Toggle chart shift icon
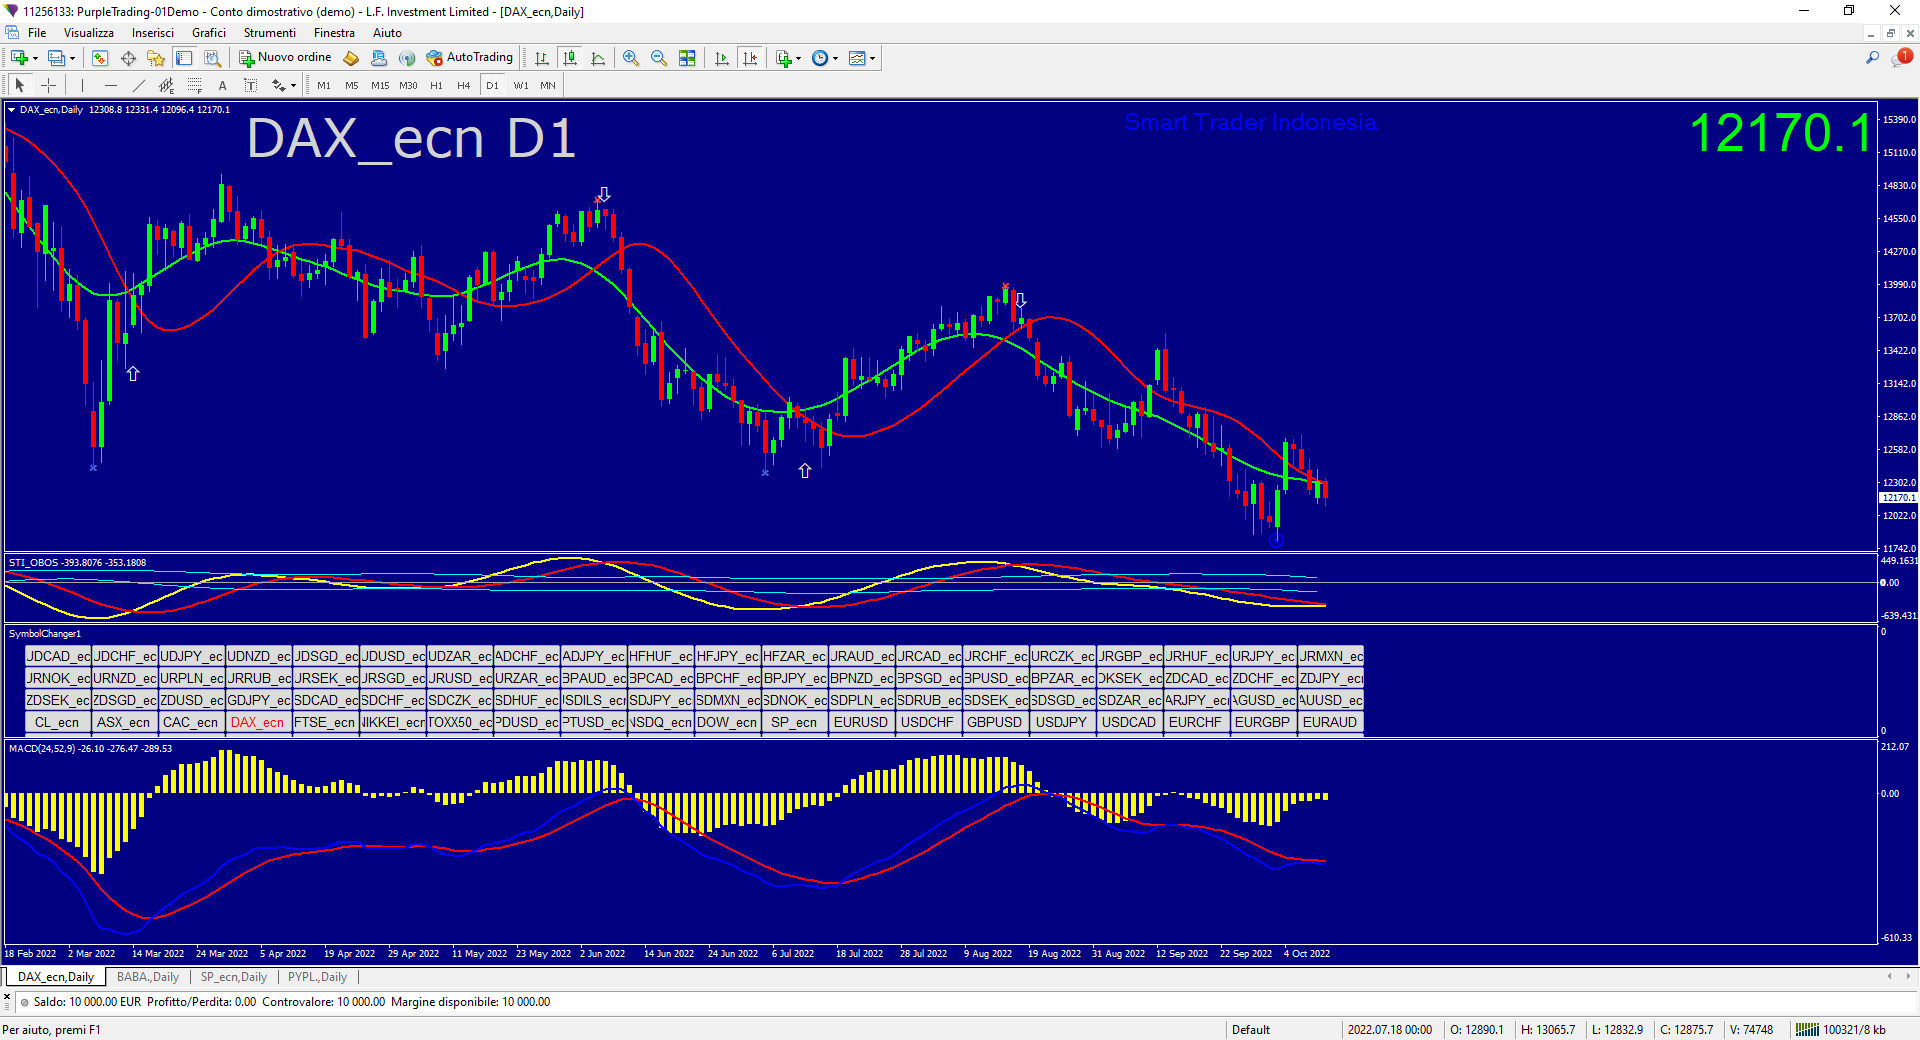 click(750, 58)
